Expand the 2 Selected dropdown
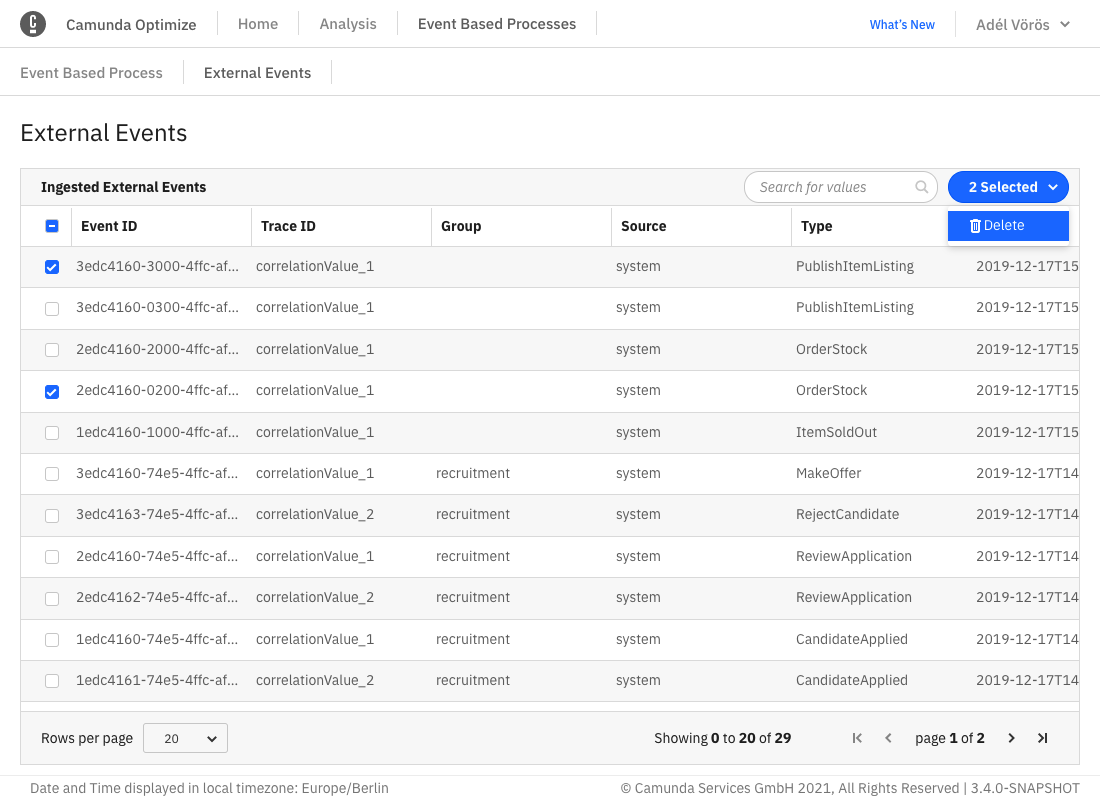Viewport: 1100px width, 800px height. click(1008, 187)
